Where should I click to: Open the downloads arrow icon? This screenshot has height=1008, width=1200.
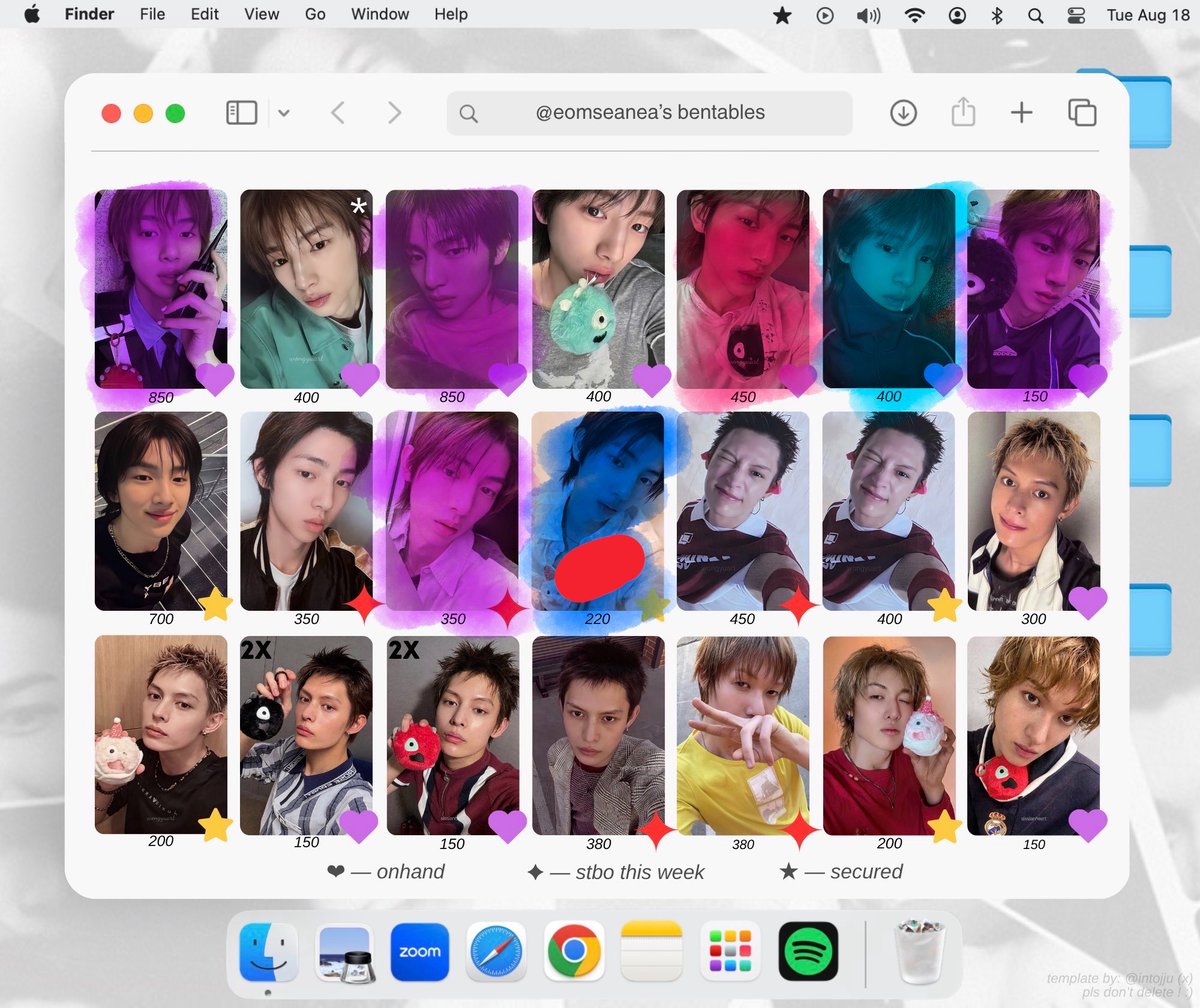[x=903, y=113]
